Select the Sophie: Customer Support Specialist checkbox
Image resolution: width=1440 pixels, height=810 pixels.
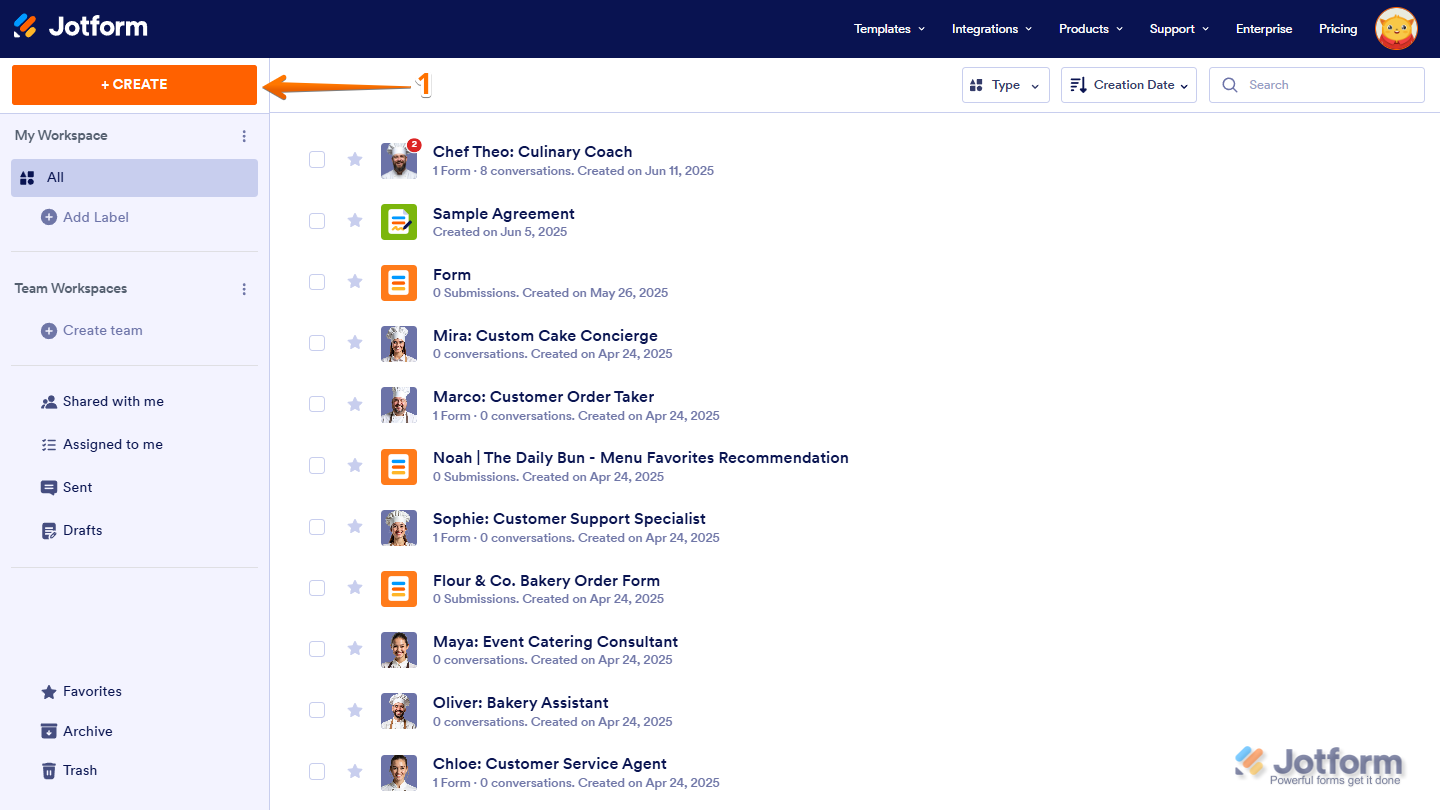click(317, 526)
